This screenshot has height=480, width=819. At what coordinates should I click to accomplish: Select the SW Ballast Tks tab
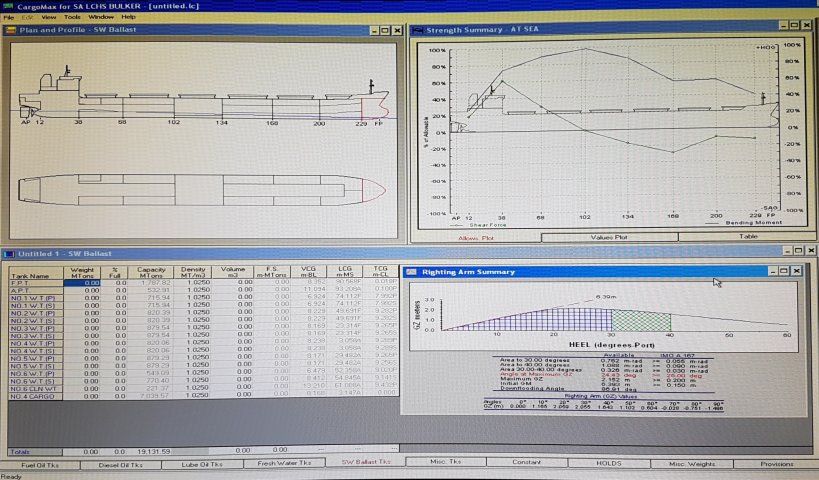click(366, 462)
